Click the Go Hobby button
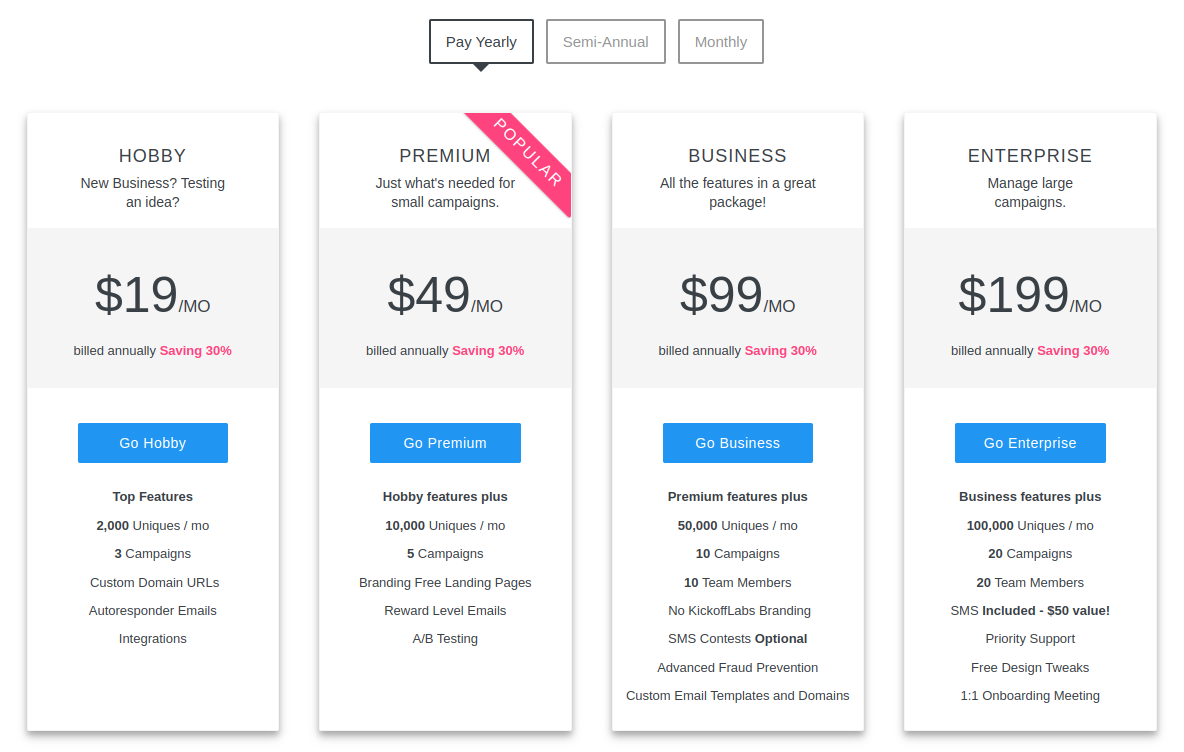 click(153, 442)
